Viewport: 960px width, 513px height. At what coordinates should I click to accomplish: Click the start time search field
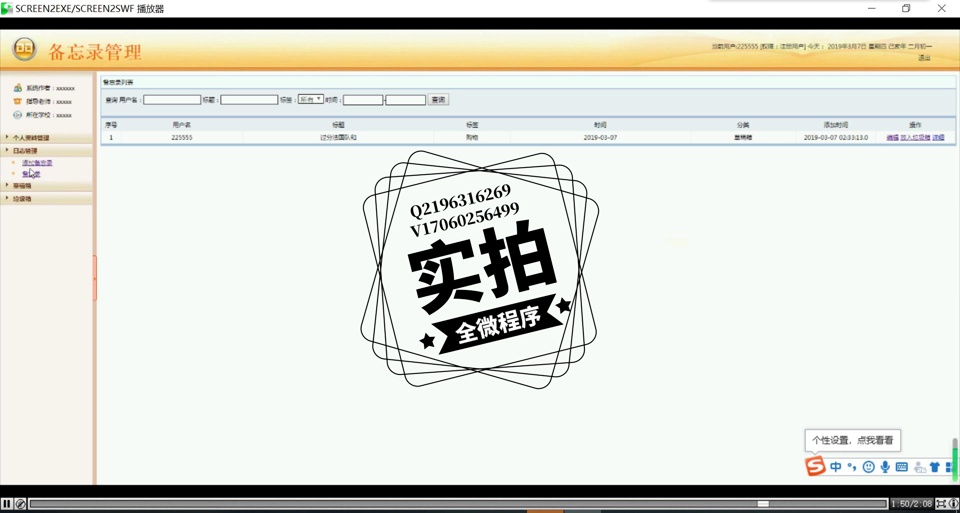[x=363, y=100]
